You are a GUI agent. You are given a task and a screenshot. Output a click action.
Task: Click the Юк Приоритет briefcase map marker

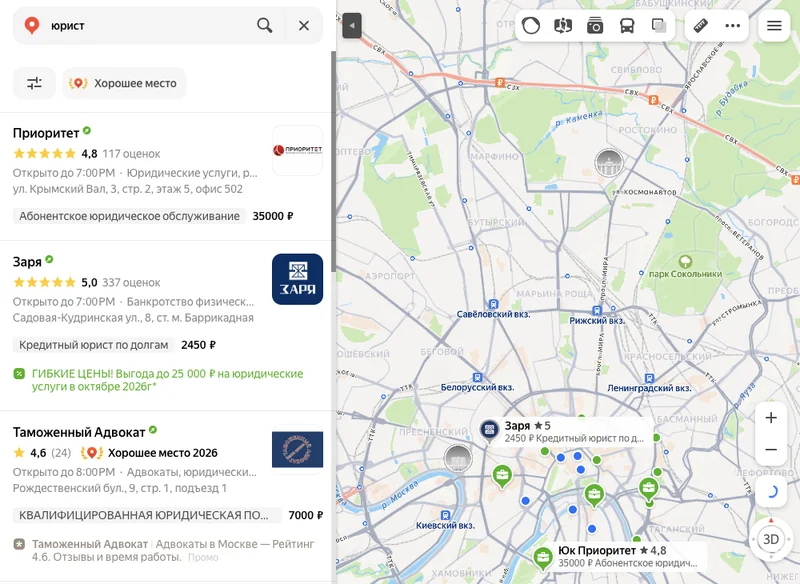click(x=543, y=557)
